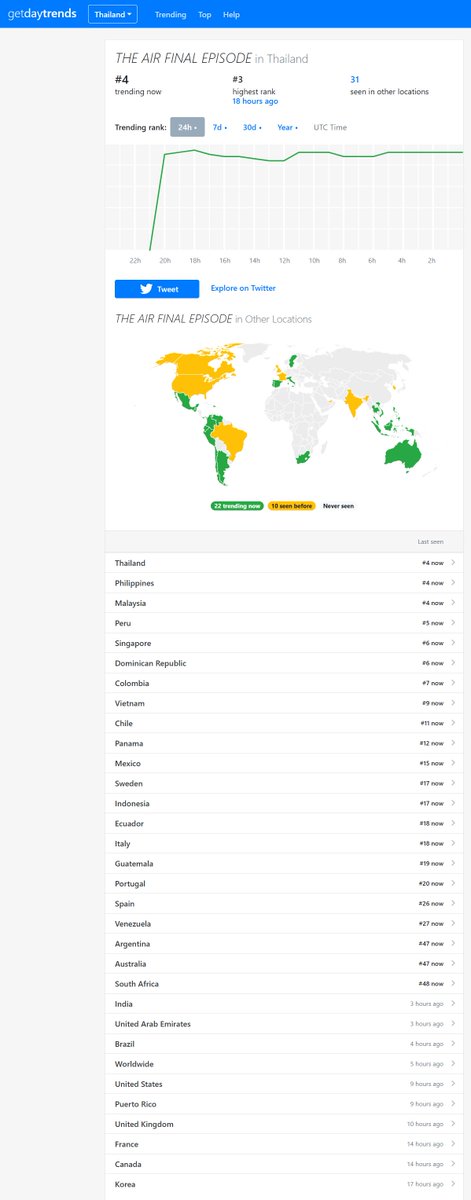Open the Mexico row arrow

tap(453, 763)
